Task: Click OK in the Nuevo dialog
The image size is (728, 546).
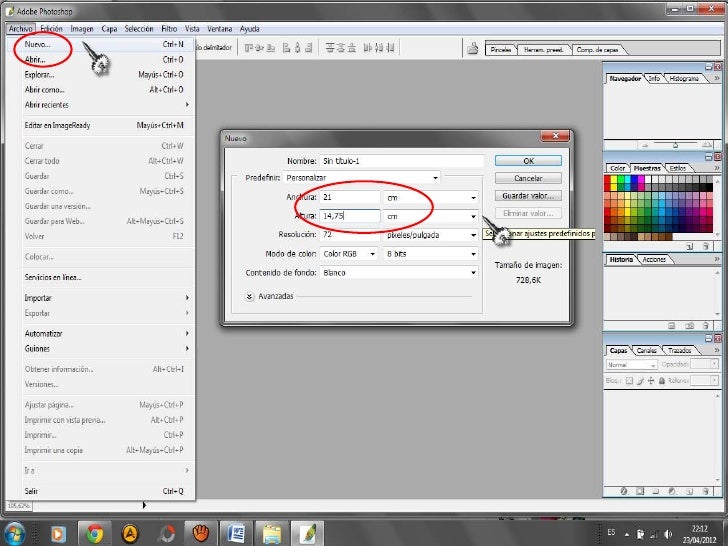Action: pos(528,161)
